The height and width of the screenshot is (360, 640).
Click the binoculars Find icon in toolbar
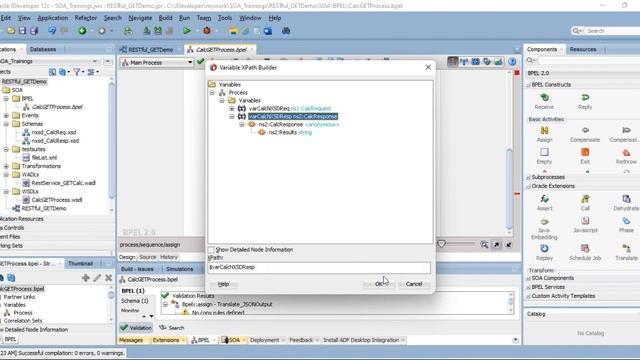point(286,31)
